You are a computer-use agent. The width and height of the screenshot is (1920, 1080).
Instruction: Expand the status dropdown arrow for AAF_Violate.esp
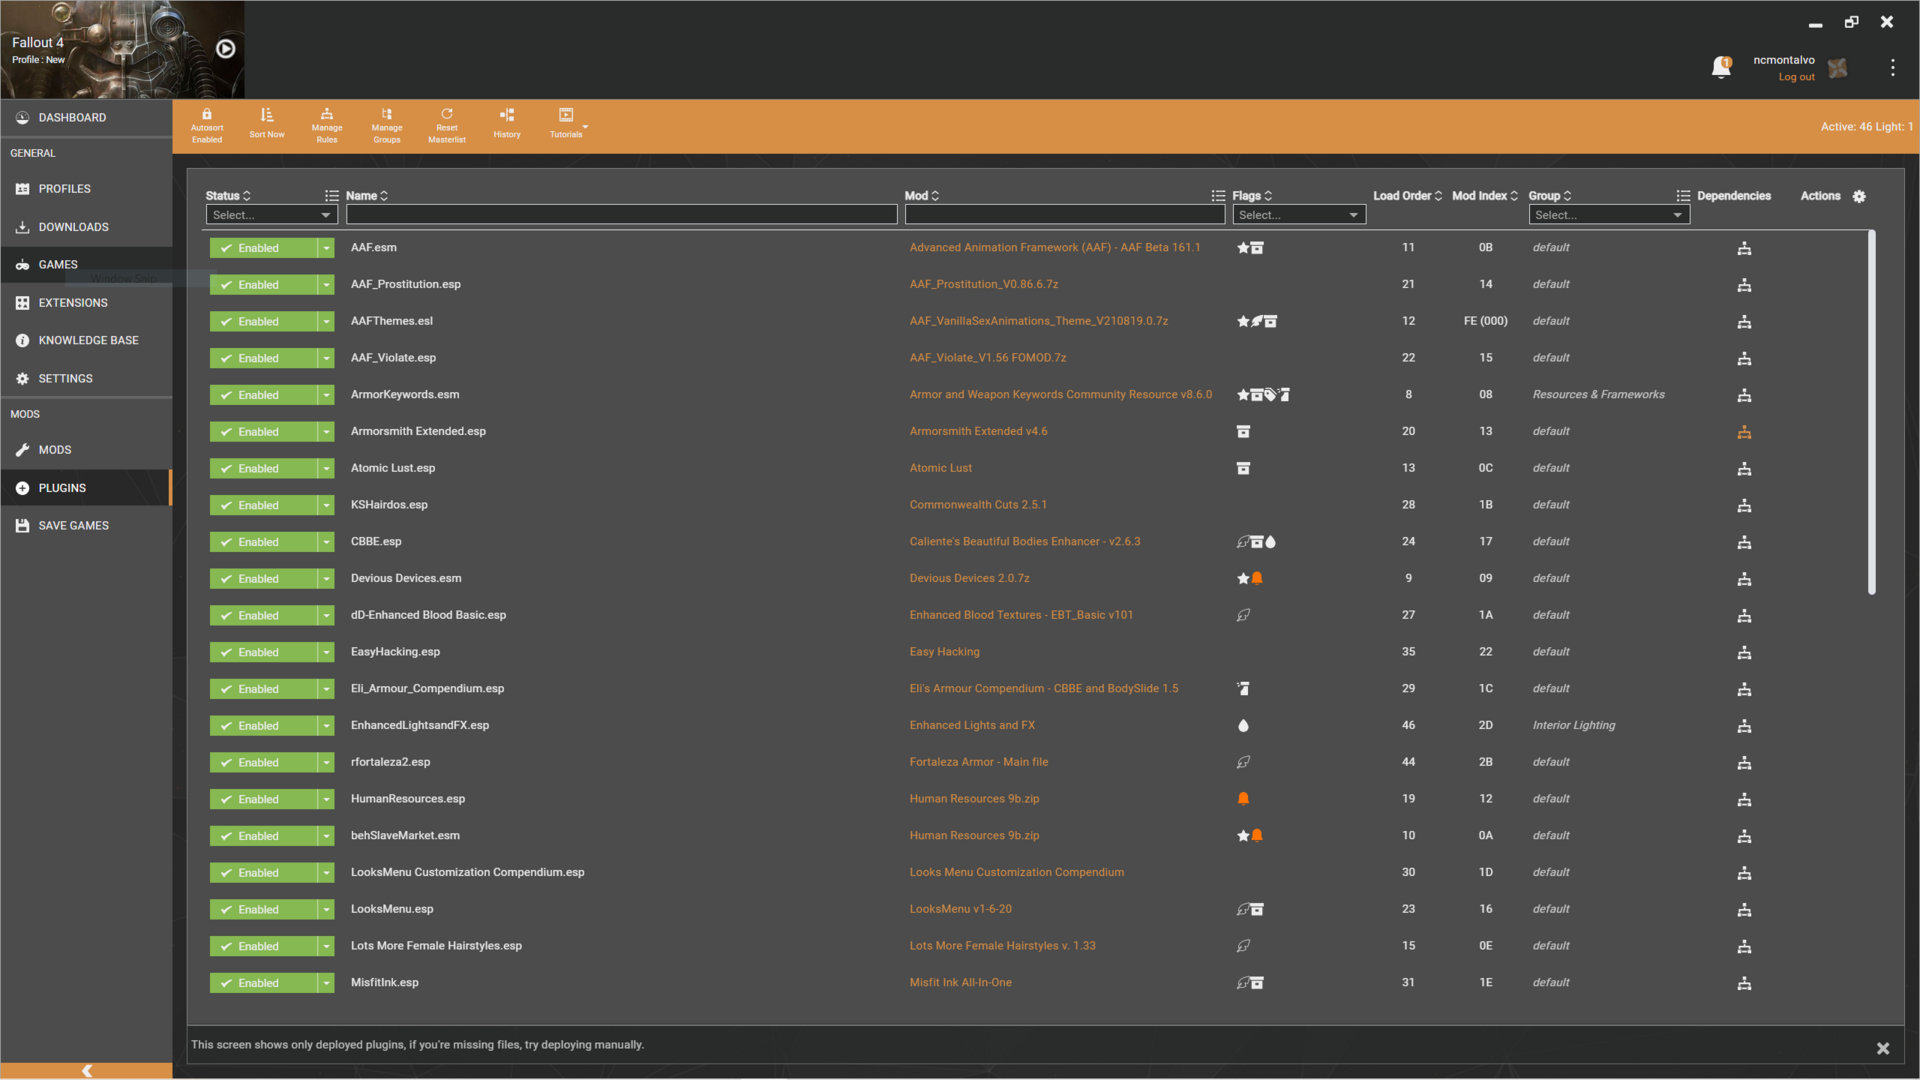[326, 358]
